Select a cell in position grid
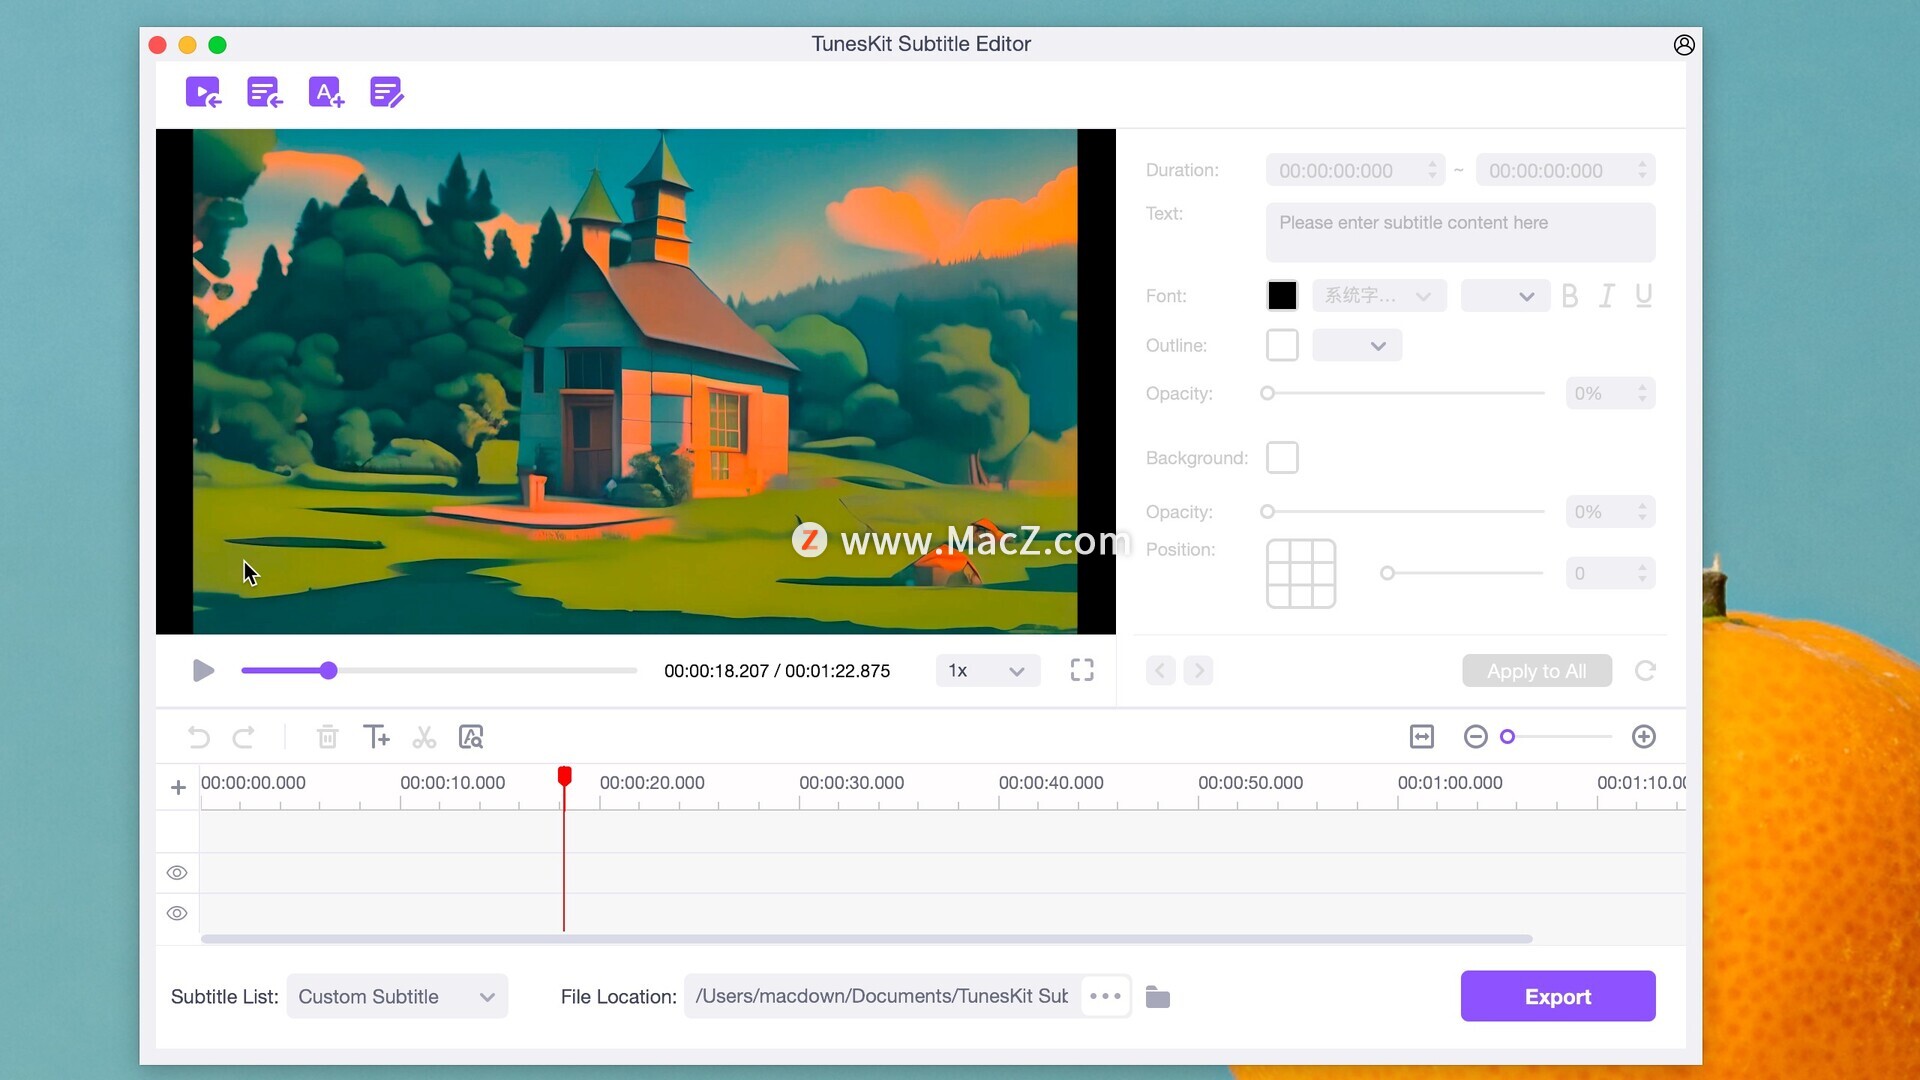 tap(1300, 573)
